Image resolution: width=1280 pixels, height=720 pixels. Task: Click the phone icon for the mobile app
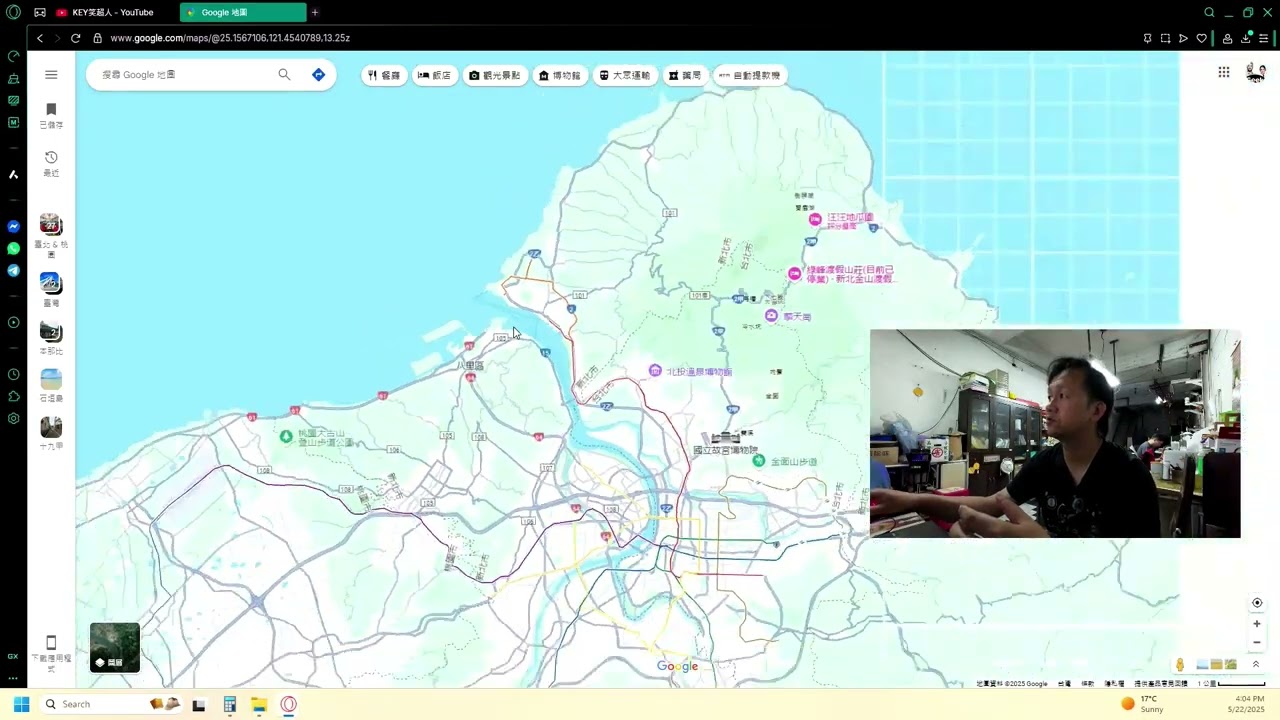click(x=51, y=643)
